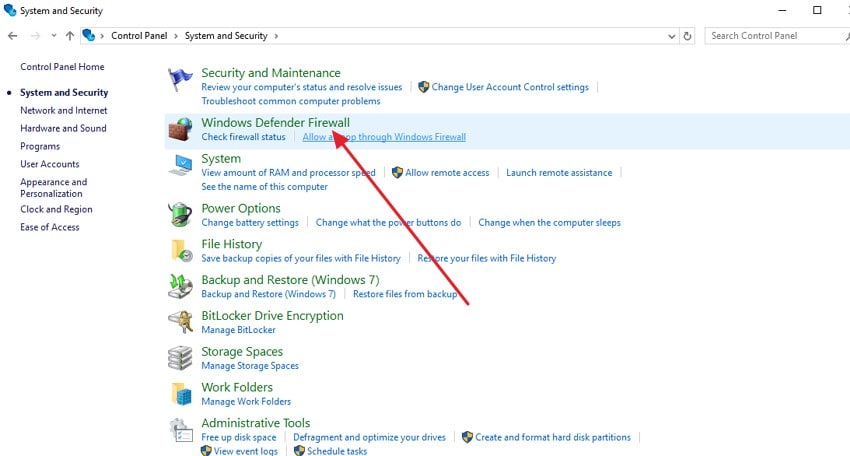Click Restore files from backup
This screenshot has width=850, height=456.
[405, 294]
